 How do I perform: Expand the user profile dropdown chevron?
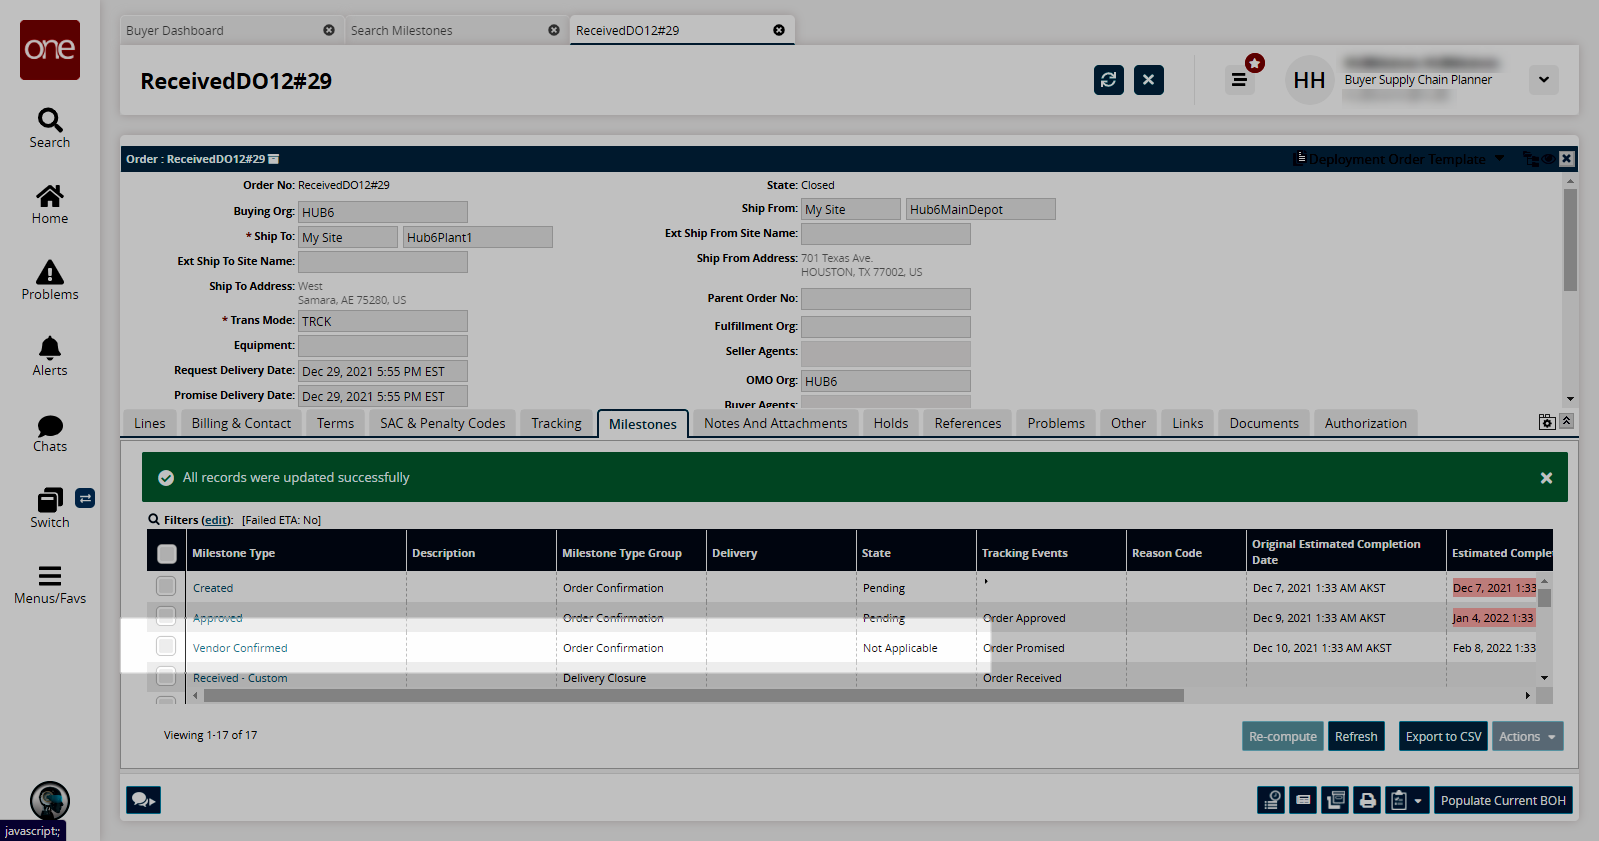(1543, 80)
